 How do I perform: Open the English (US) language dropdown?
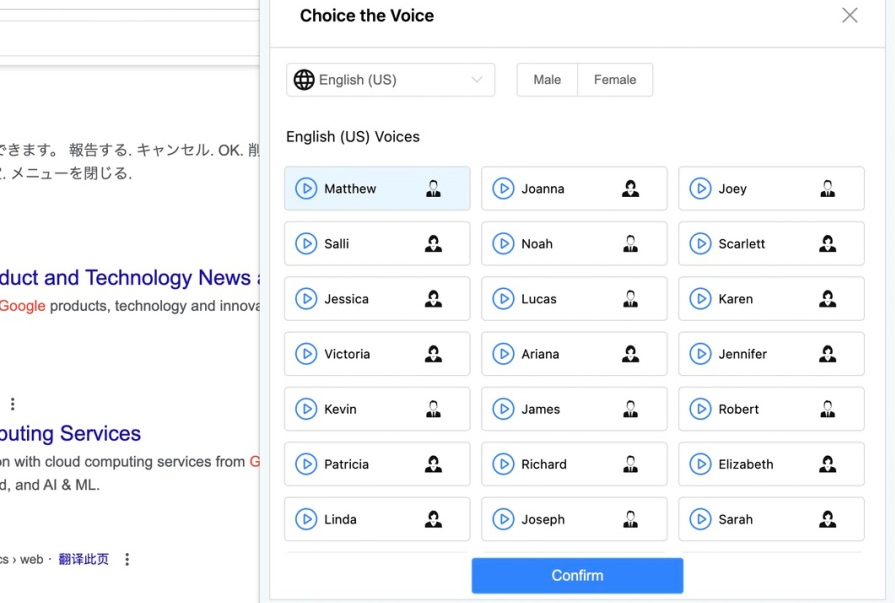click(x=390, y=80)
